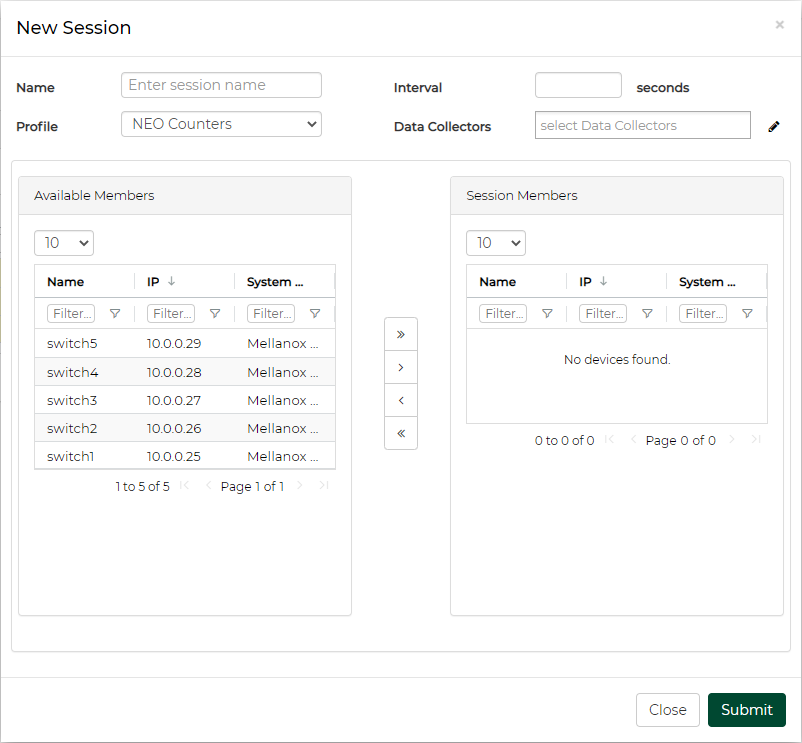Click the move-all-right double chevron button

click(401, 334)
